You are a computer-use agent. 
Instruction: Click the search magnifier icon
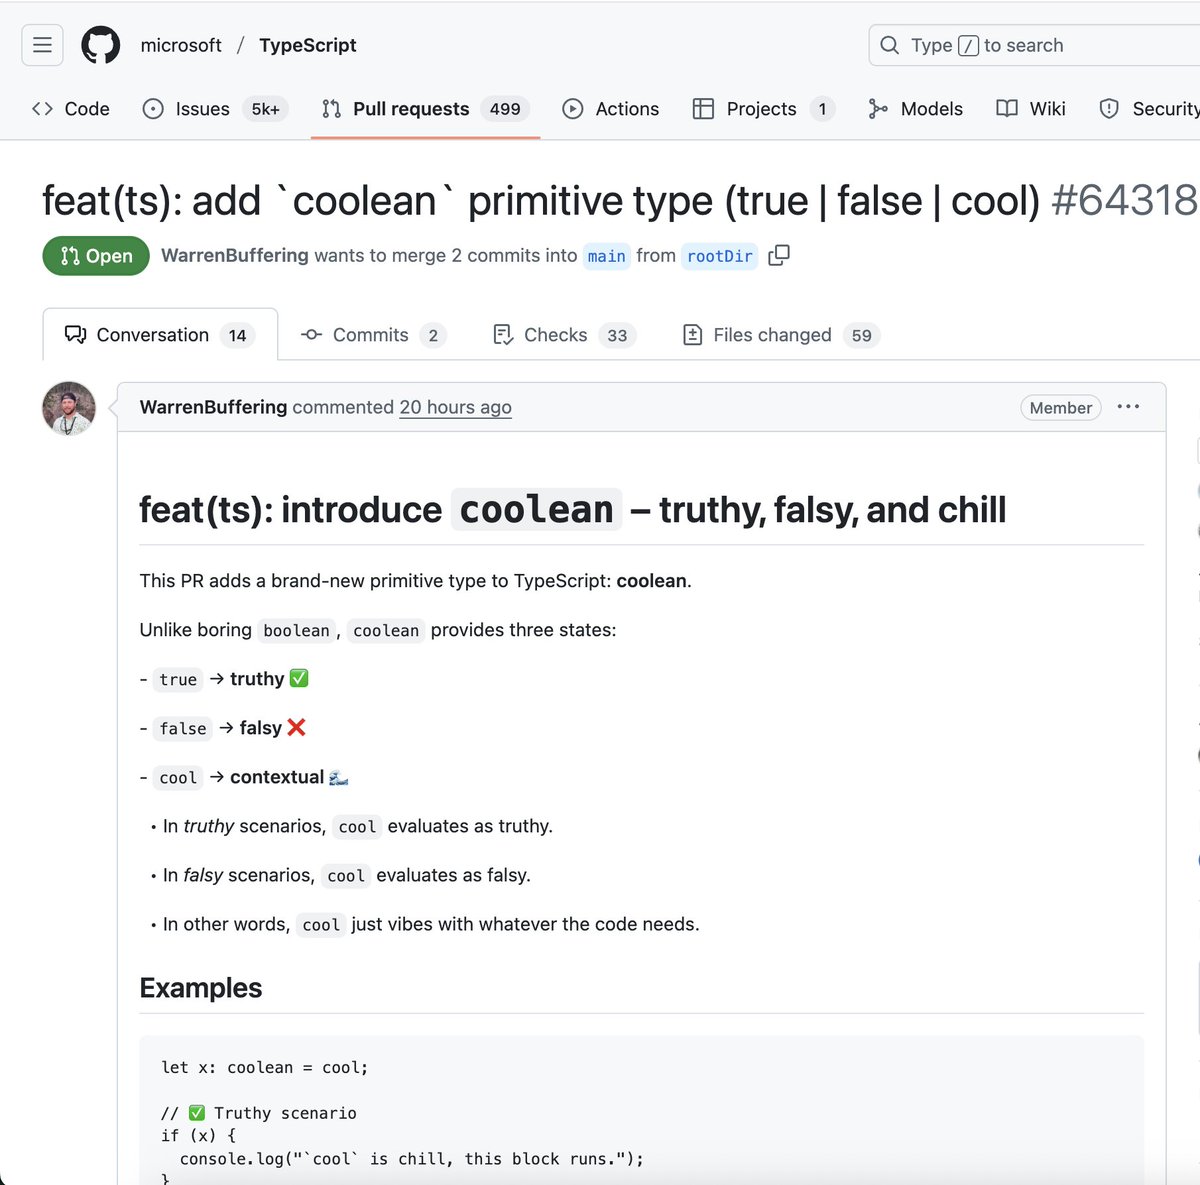click(x=889, y=45)
